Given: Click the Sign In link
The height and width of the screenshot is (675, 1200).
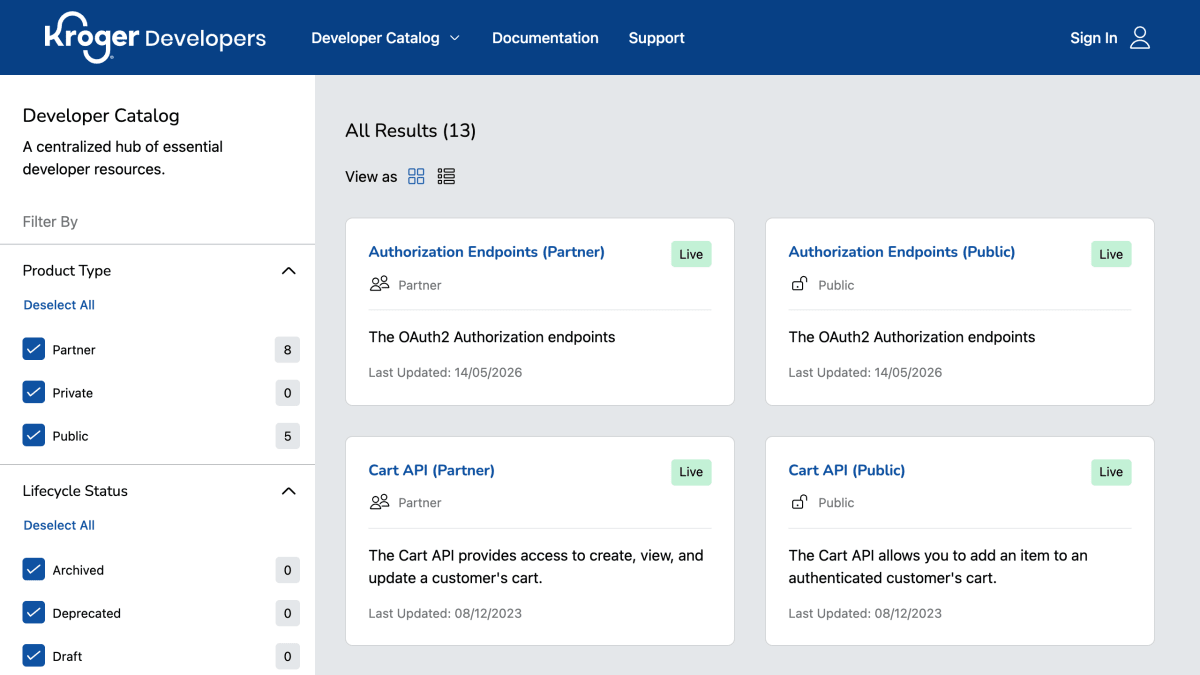Looking at the screenshot, I should pos(1093,38).
